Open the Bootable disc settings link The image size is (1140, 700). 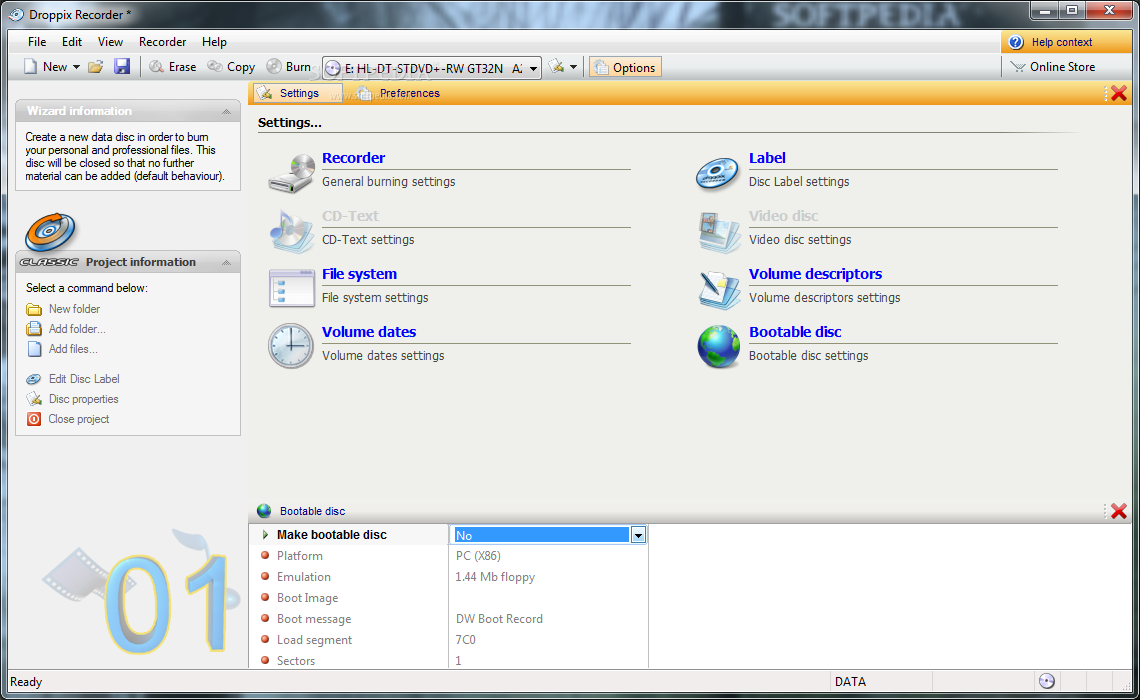pos(795,332)
